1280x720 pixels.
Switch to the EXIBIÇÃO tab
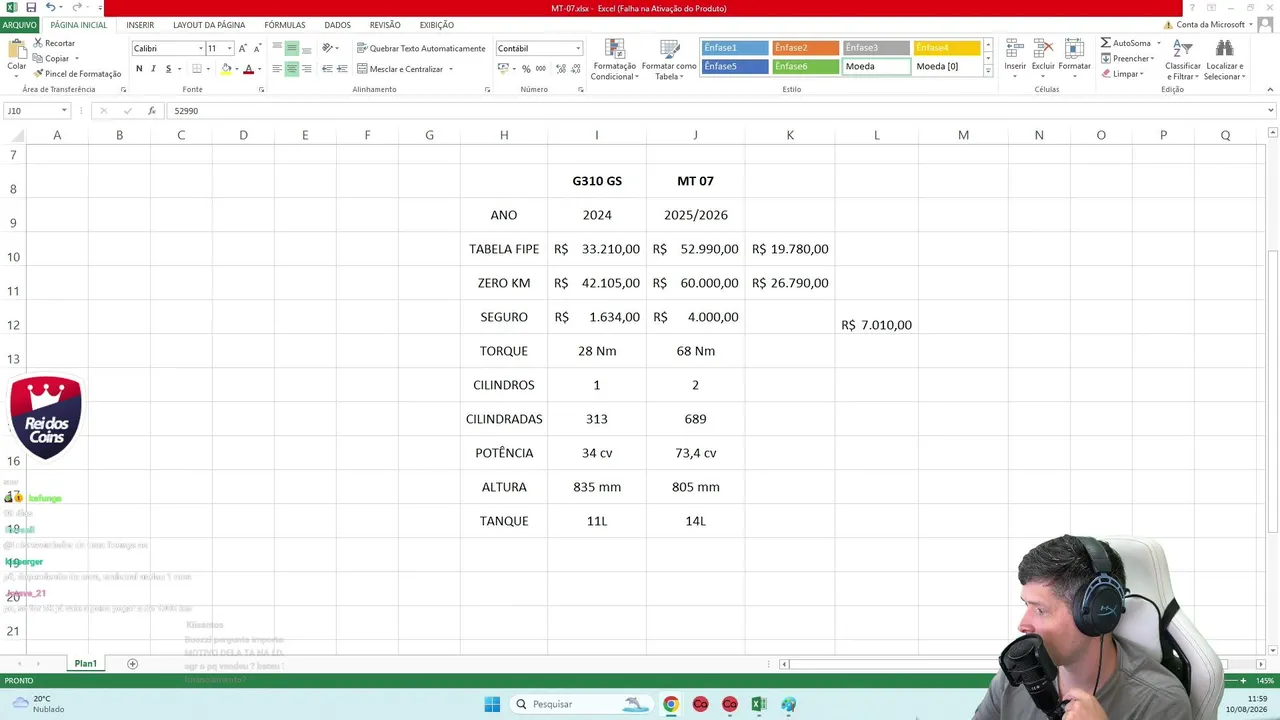coord(437,25)
